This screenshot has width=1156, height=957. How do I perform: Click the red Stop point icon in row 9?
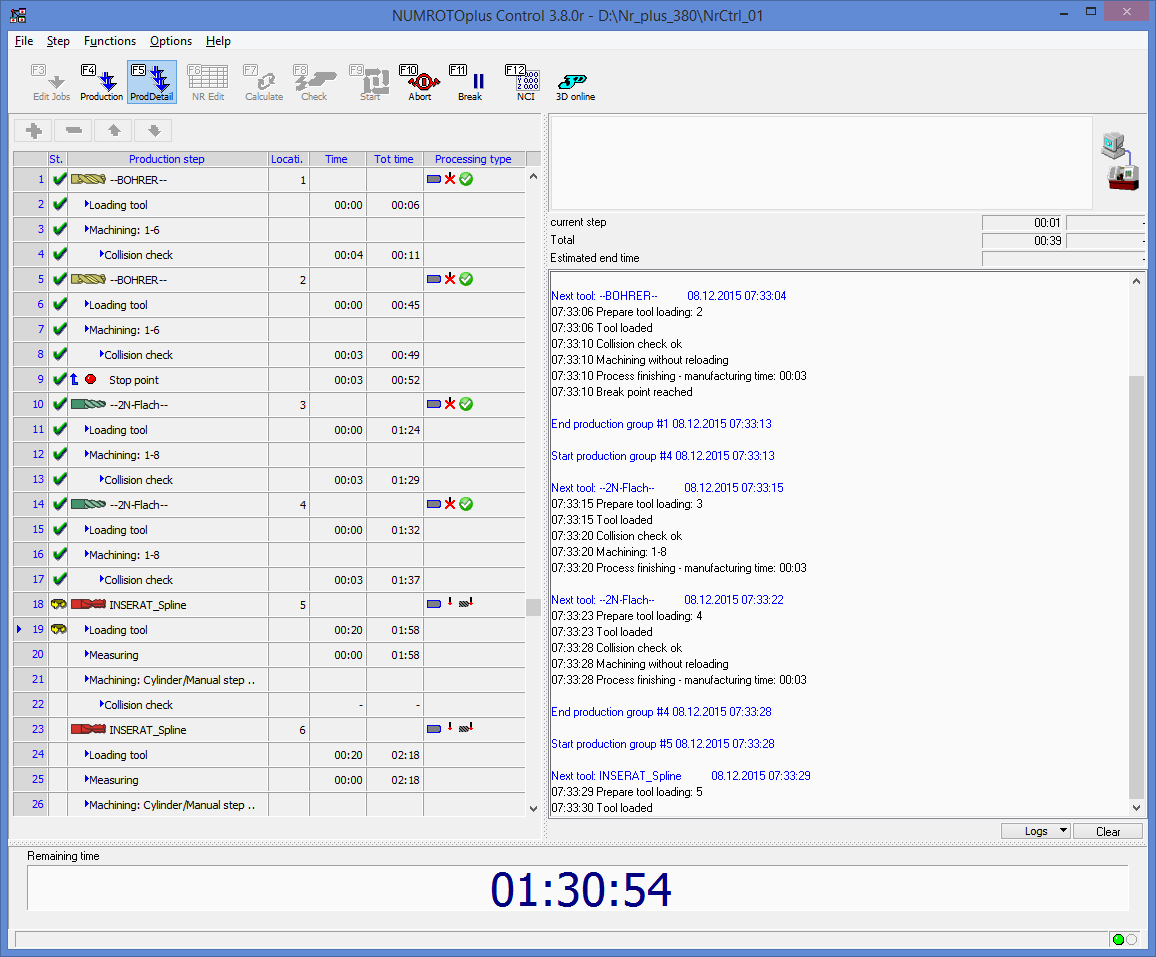coord(90,380)
